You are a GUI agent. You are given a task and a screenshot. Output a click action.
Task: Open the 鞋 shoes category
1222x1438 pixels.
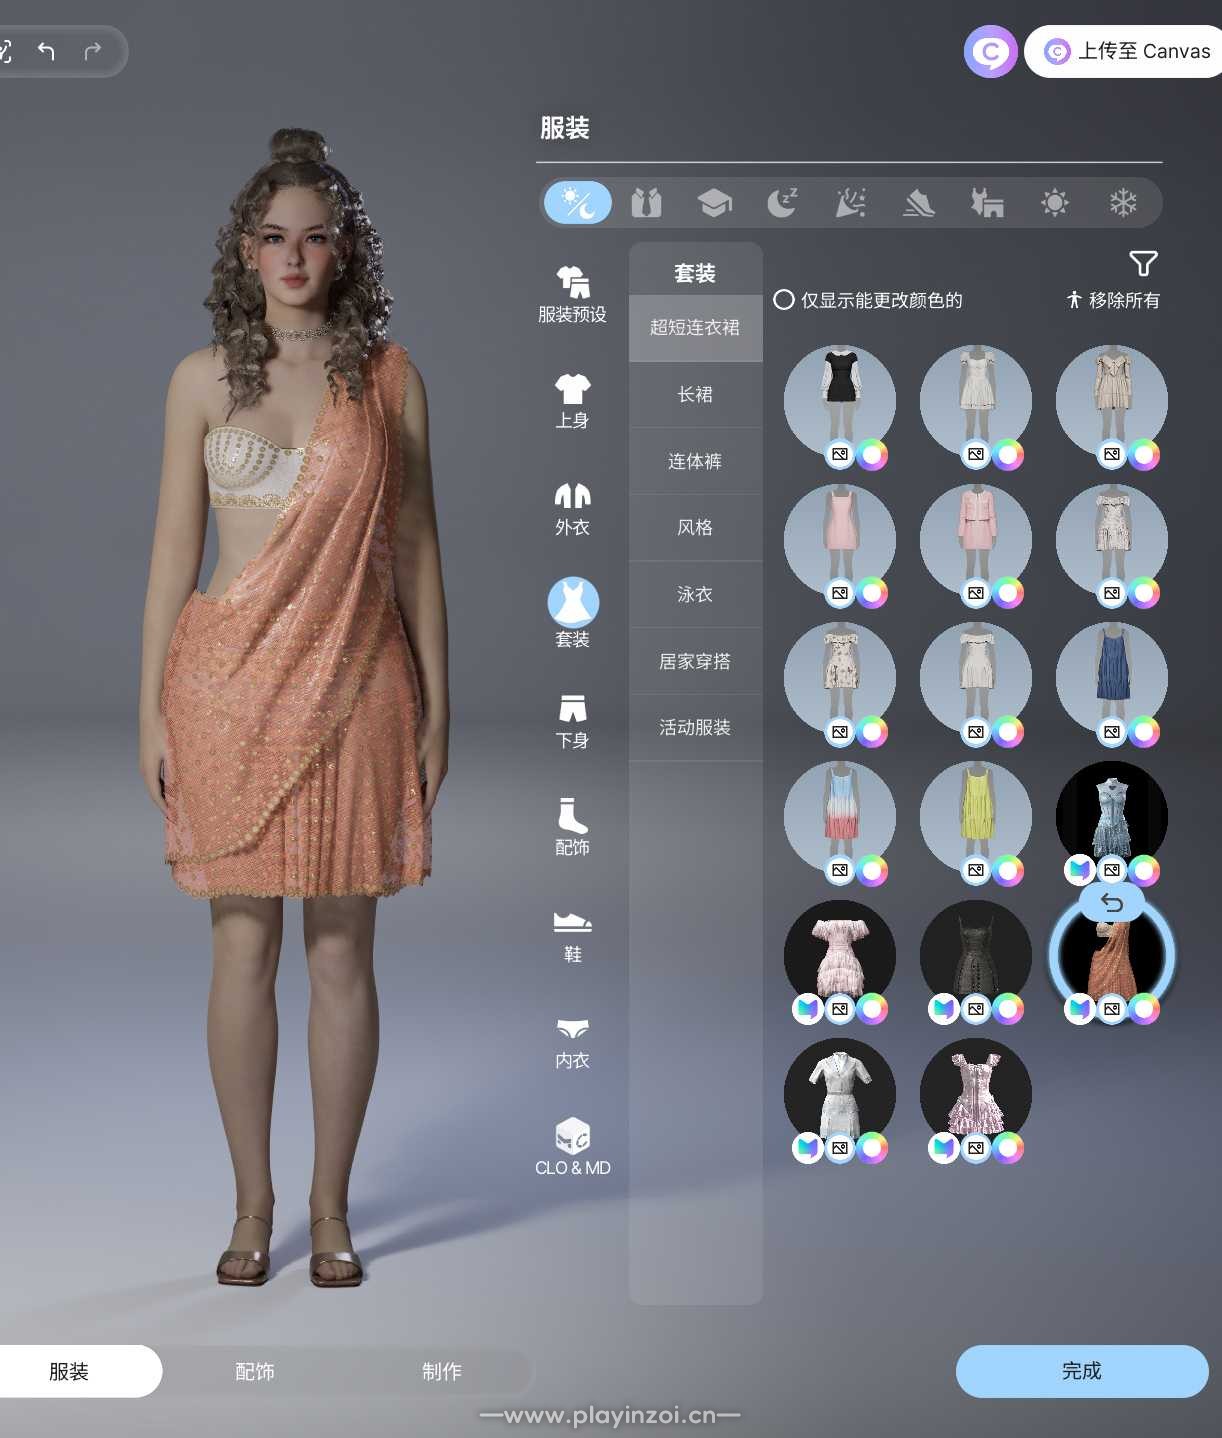[572, 934]
